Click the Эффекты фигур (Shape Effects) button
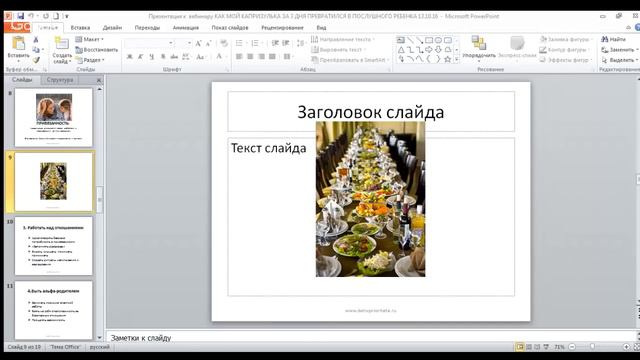This screenshot has height=360, width=640. pos(565,60)
